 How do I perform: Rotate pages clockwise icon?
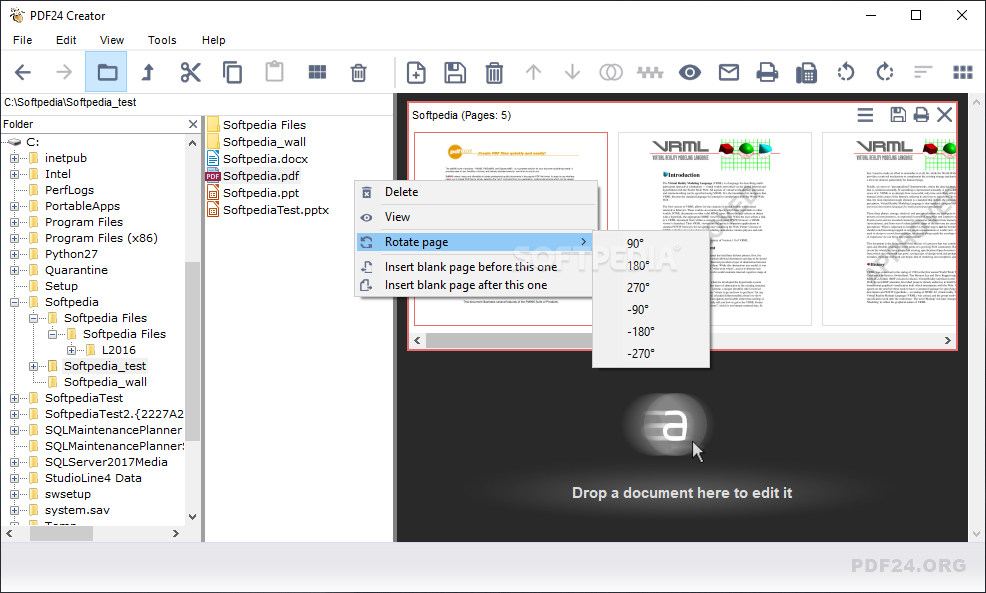tap(885, 73)
